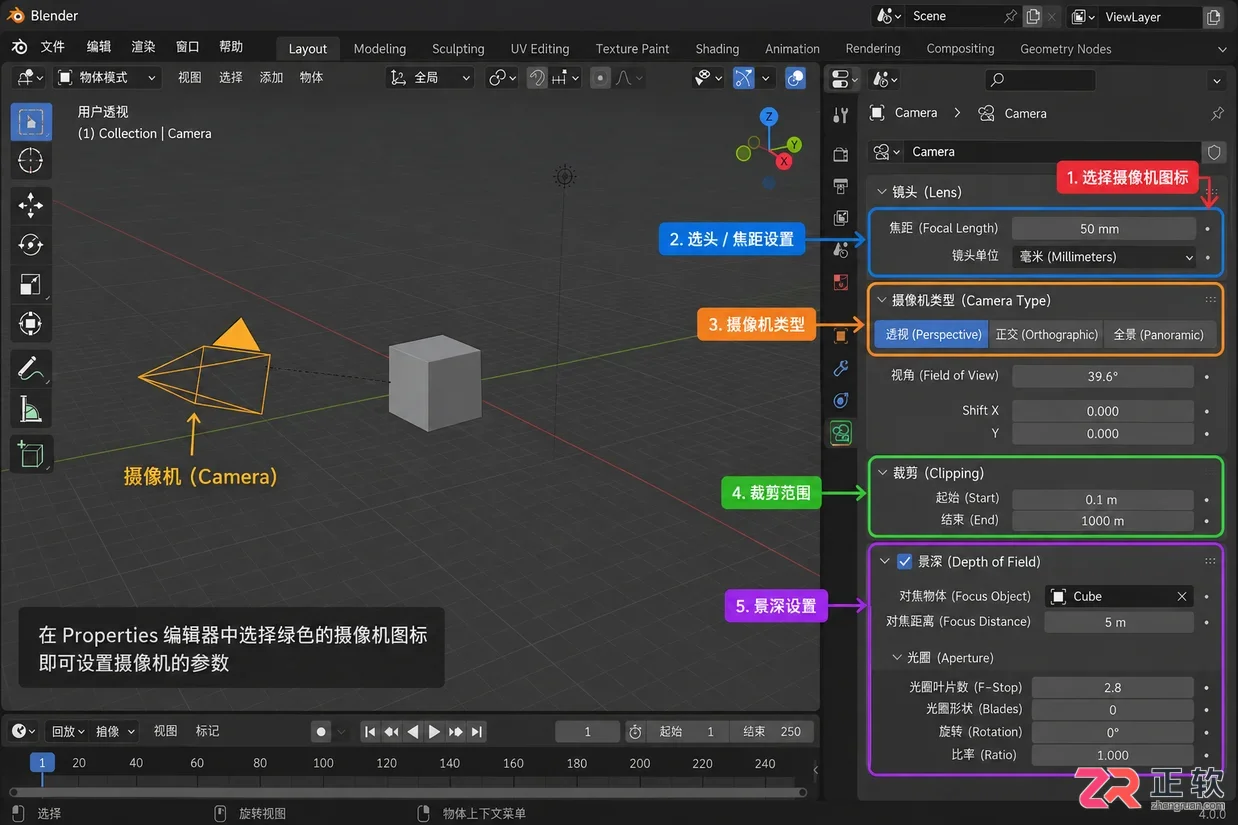Screen dimensions: 1238x825
Task: Click the F-Stop 2.8 field
Action: 1113,688
